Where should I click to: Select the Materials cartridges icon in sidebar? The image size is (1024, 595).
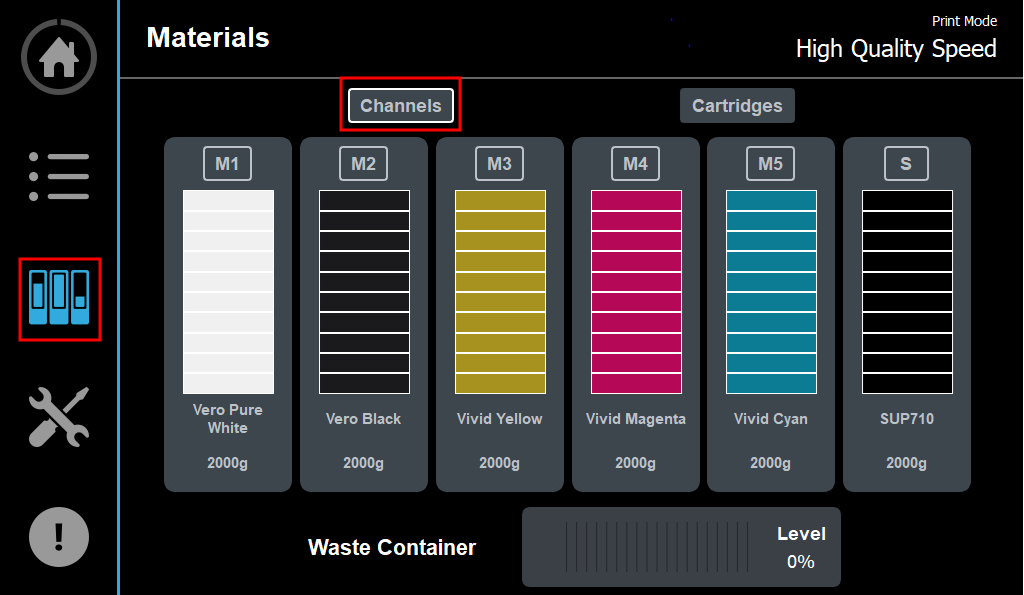59,298
